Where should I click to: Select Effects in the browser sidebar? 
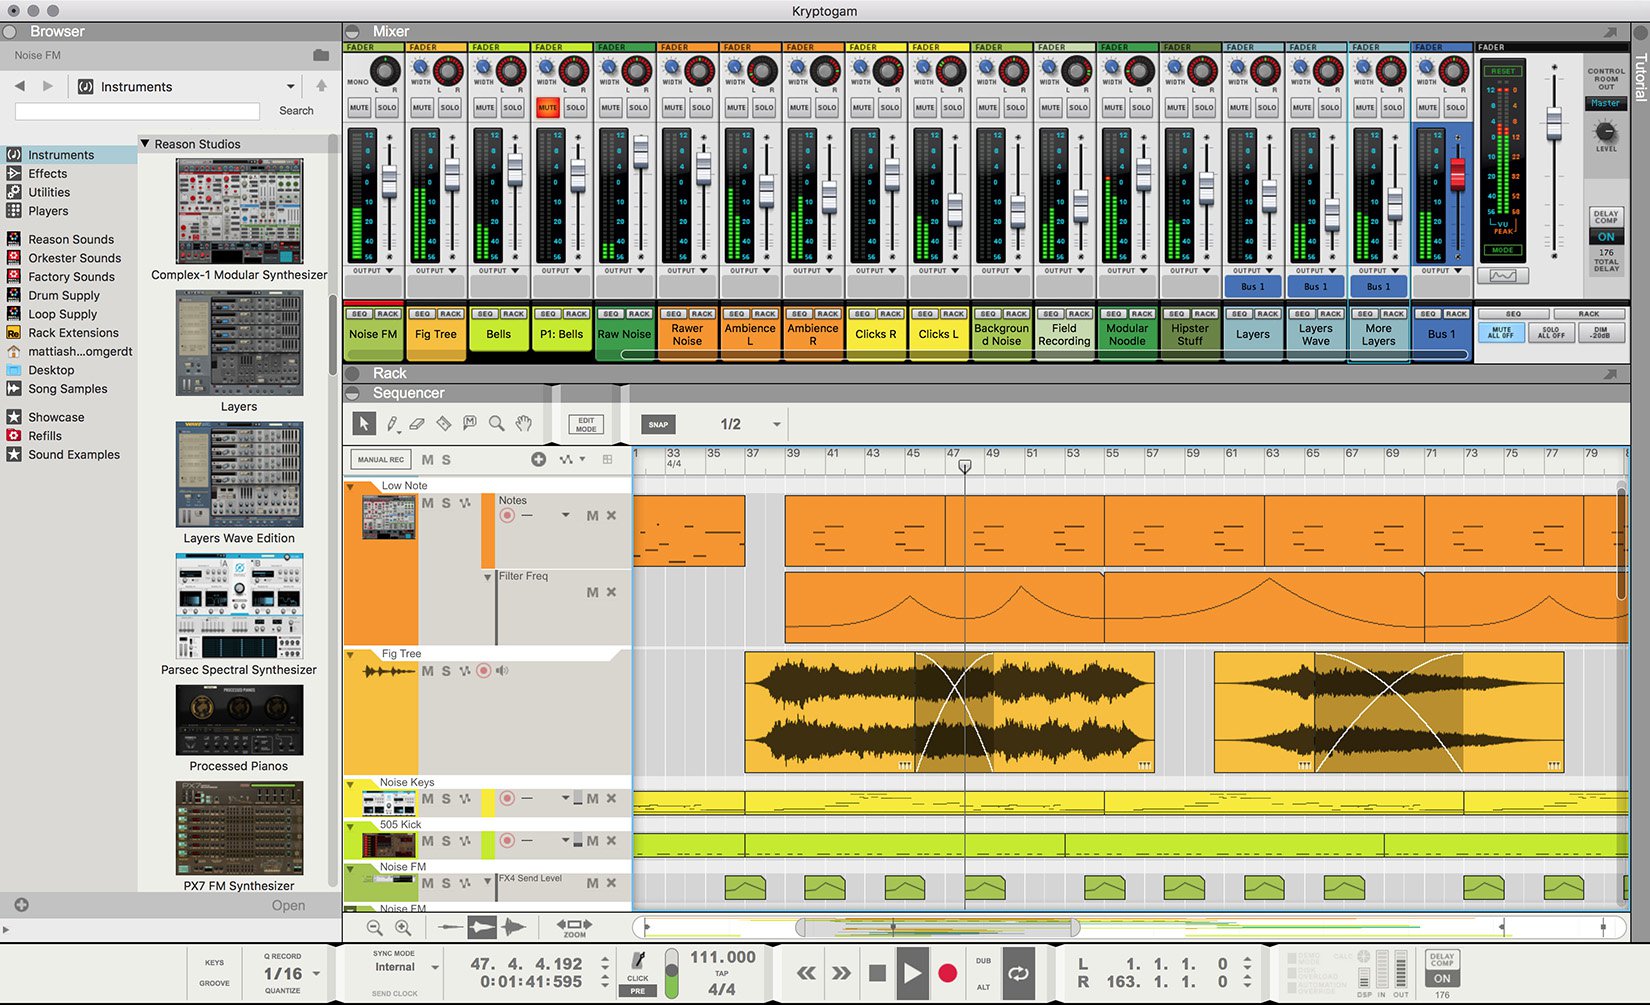(48, 173)
